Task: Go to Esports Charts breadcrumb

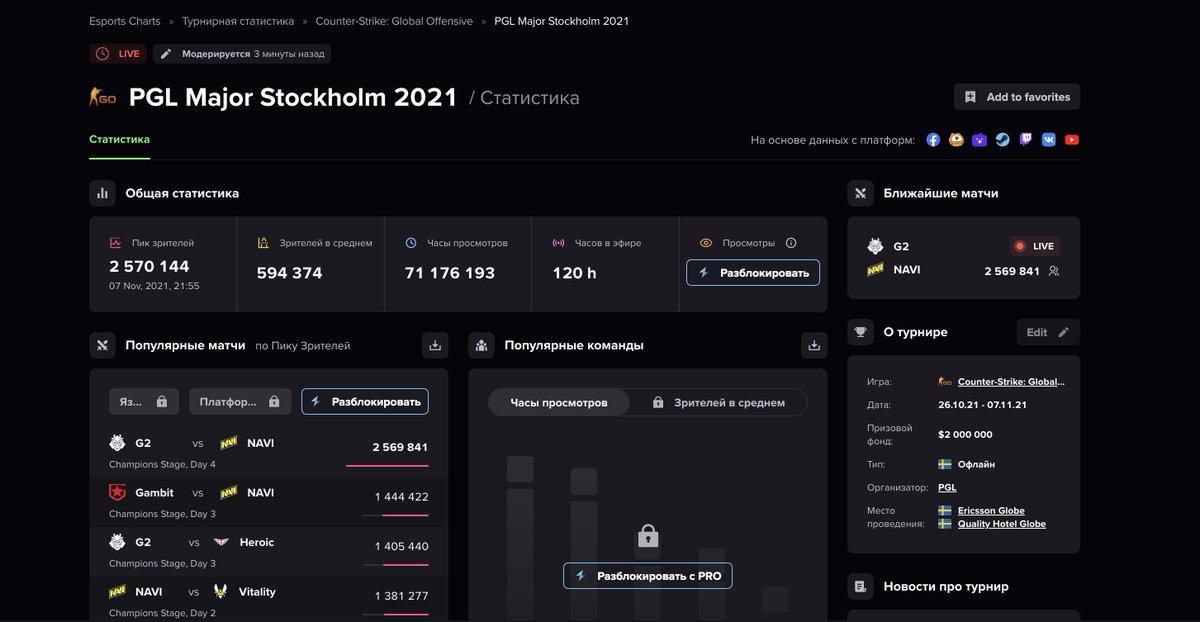Action: [x=125, y=21]
